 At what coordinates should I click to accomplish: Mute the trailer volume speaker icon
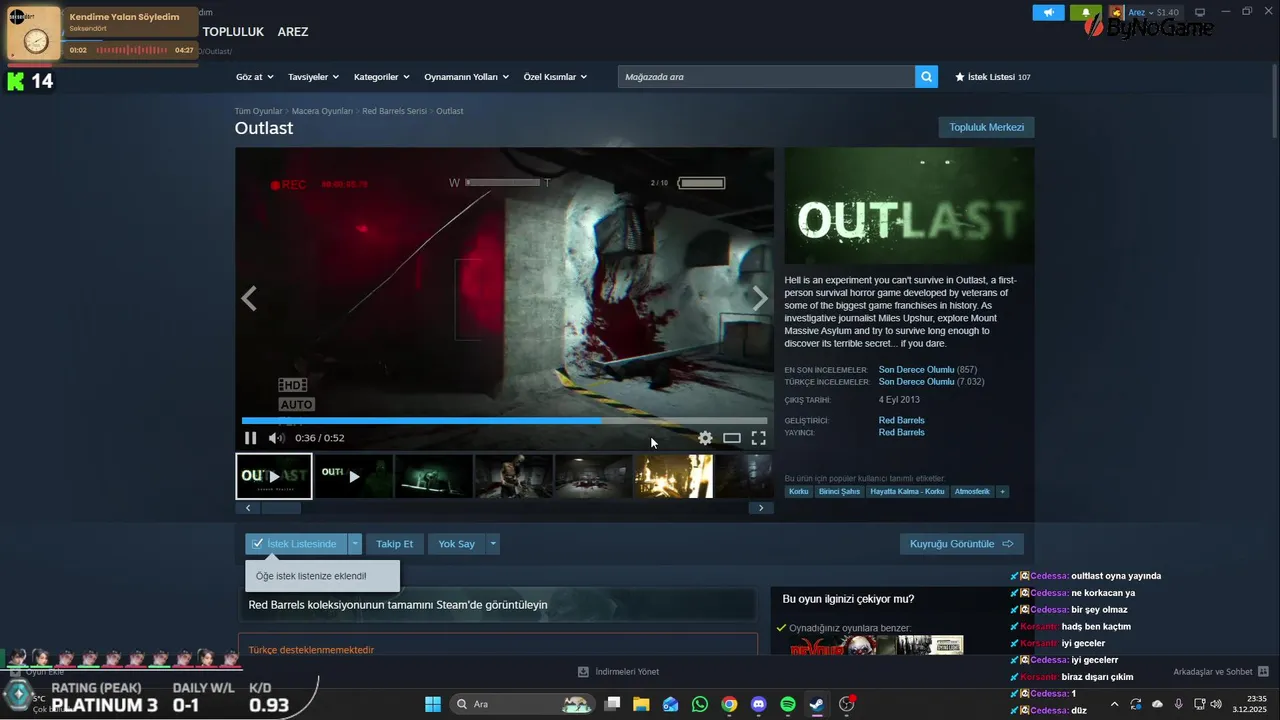pos(277,438)
